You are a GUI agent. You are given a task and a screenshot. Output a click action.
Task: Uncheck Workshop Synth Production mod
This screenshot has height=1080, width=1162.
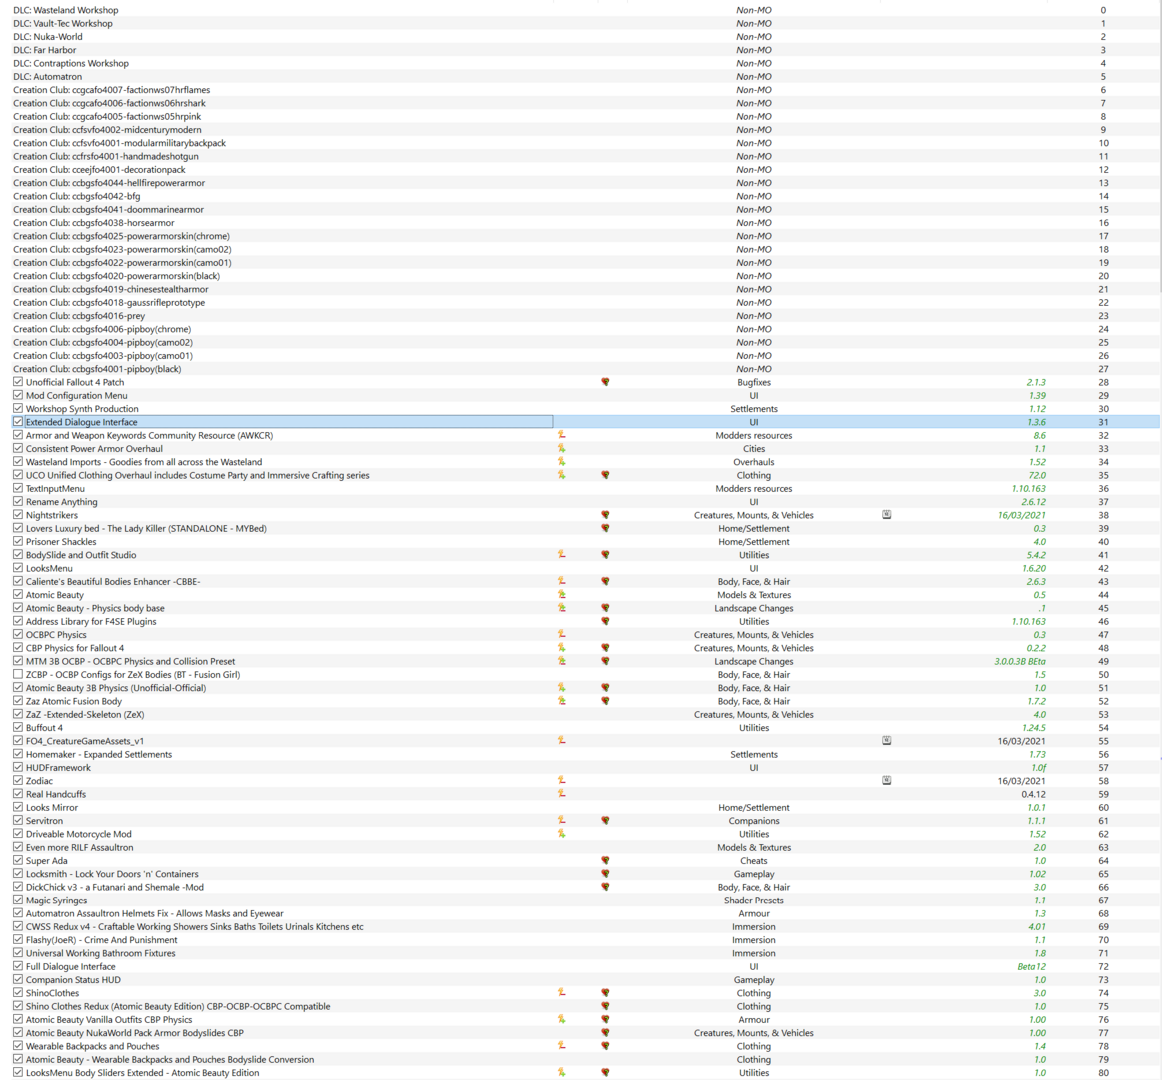point(18,408)
